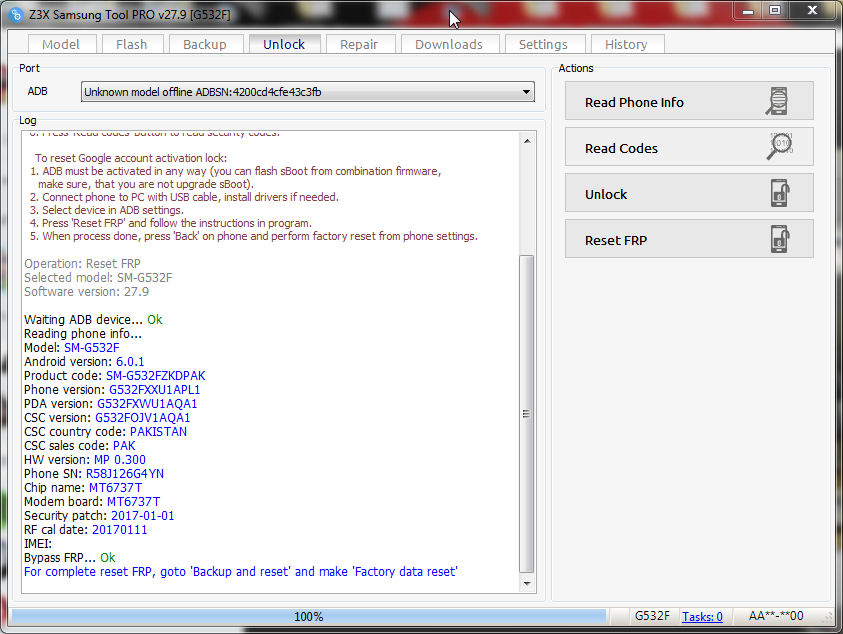
Task: Click the Software version: 27.9 line
Action: pos(87,292)
